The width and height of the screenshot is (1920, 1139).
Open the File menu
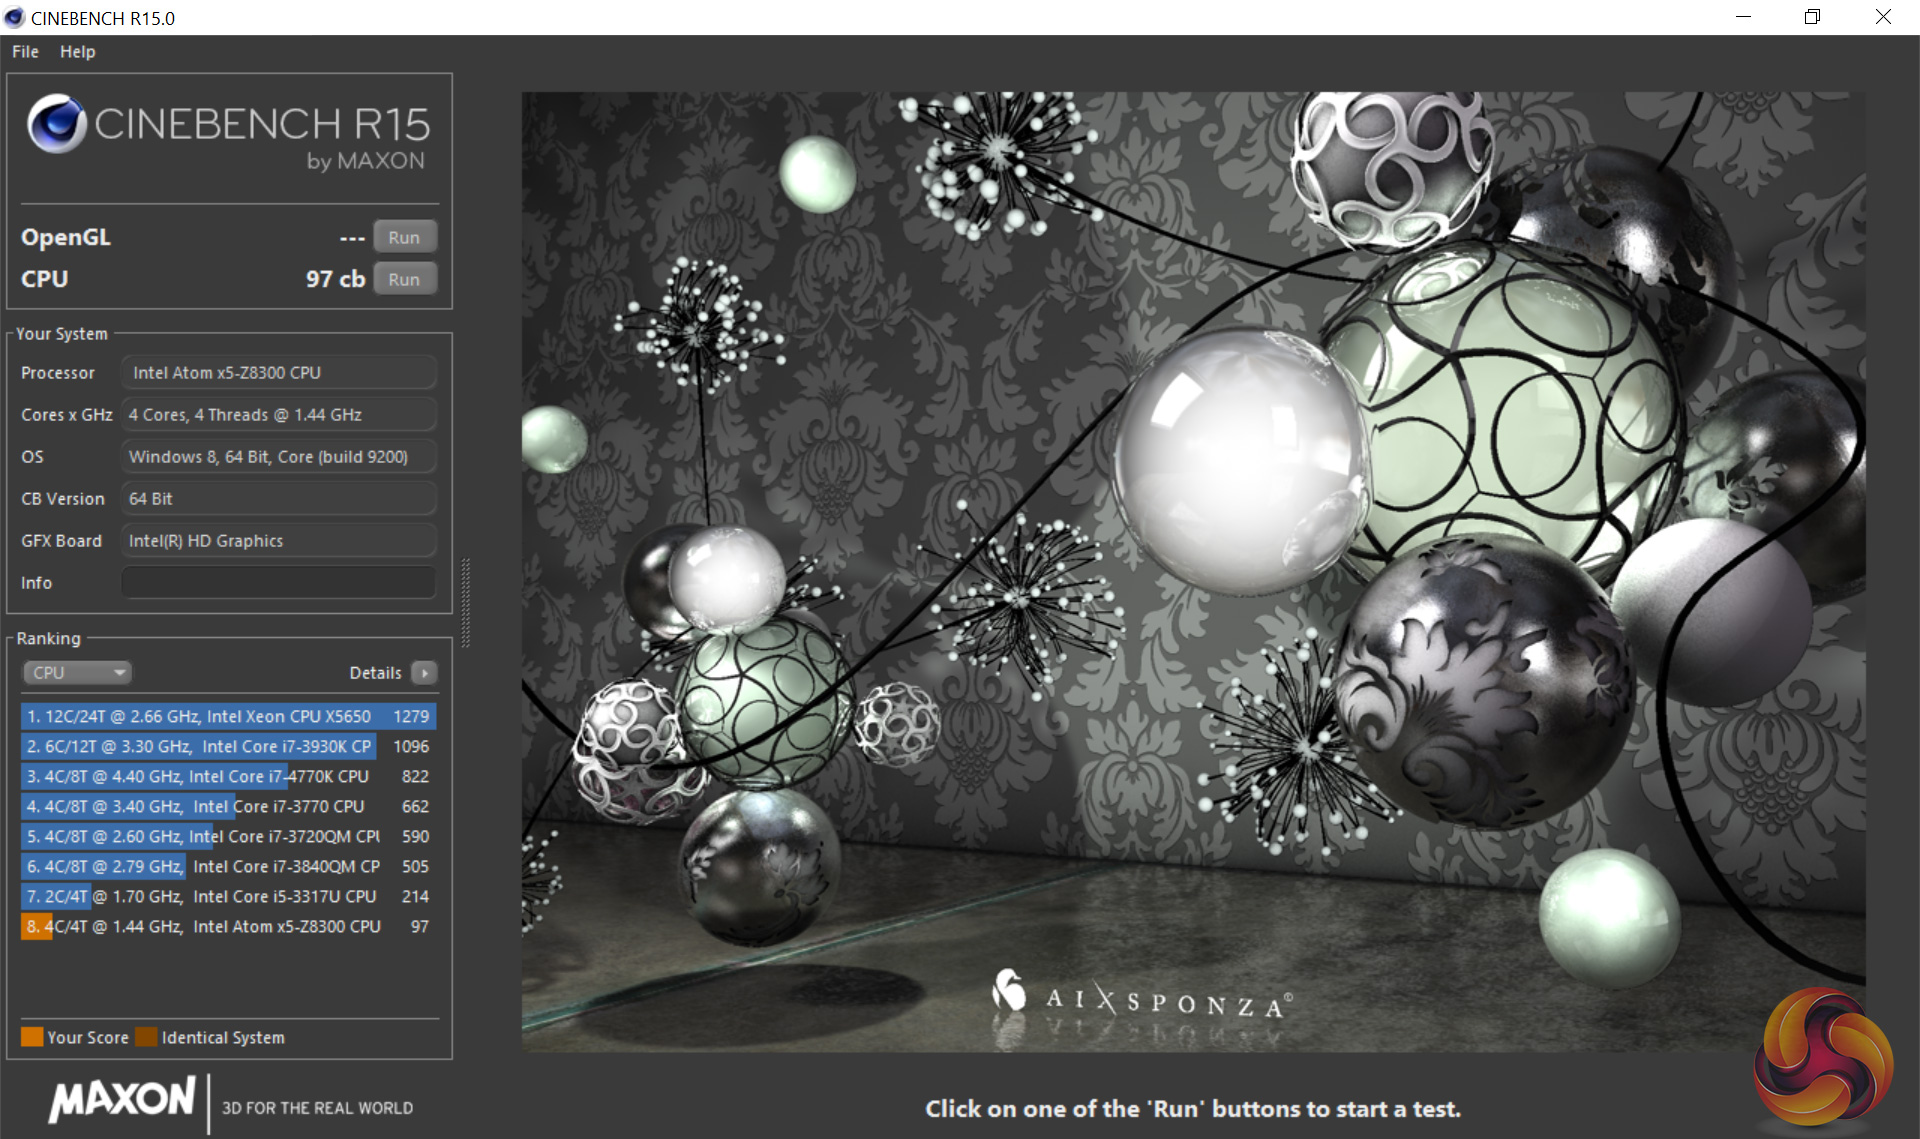[x=25, y=52]
